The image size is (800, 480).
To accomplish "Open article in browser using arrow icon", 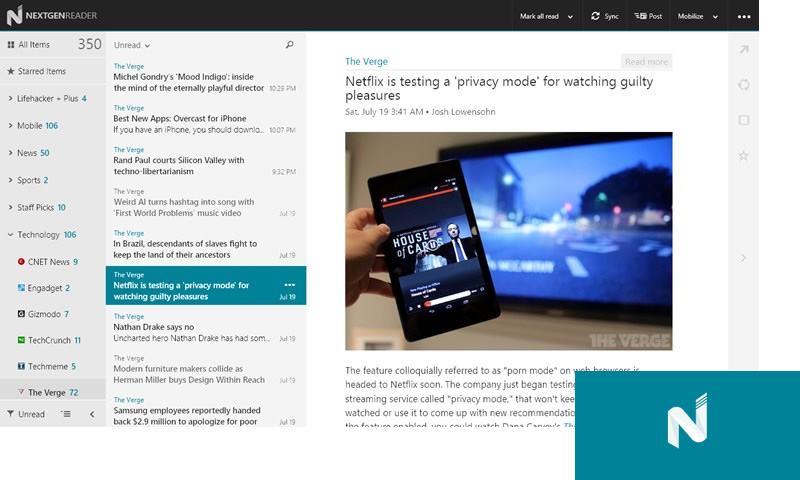I will click(x=743, y=50).
